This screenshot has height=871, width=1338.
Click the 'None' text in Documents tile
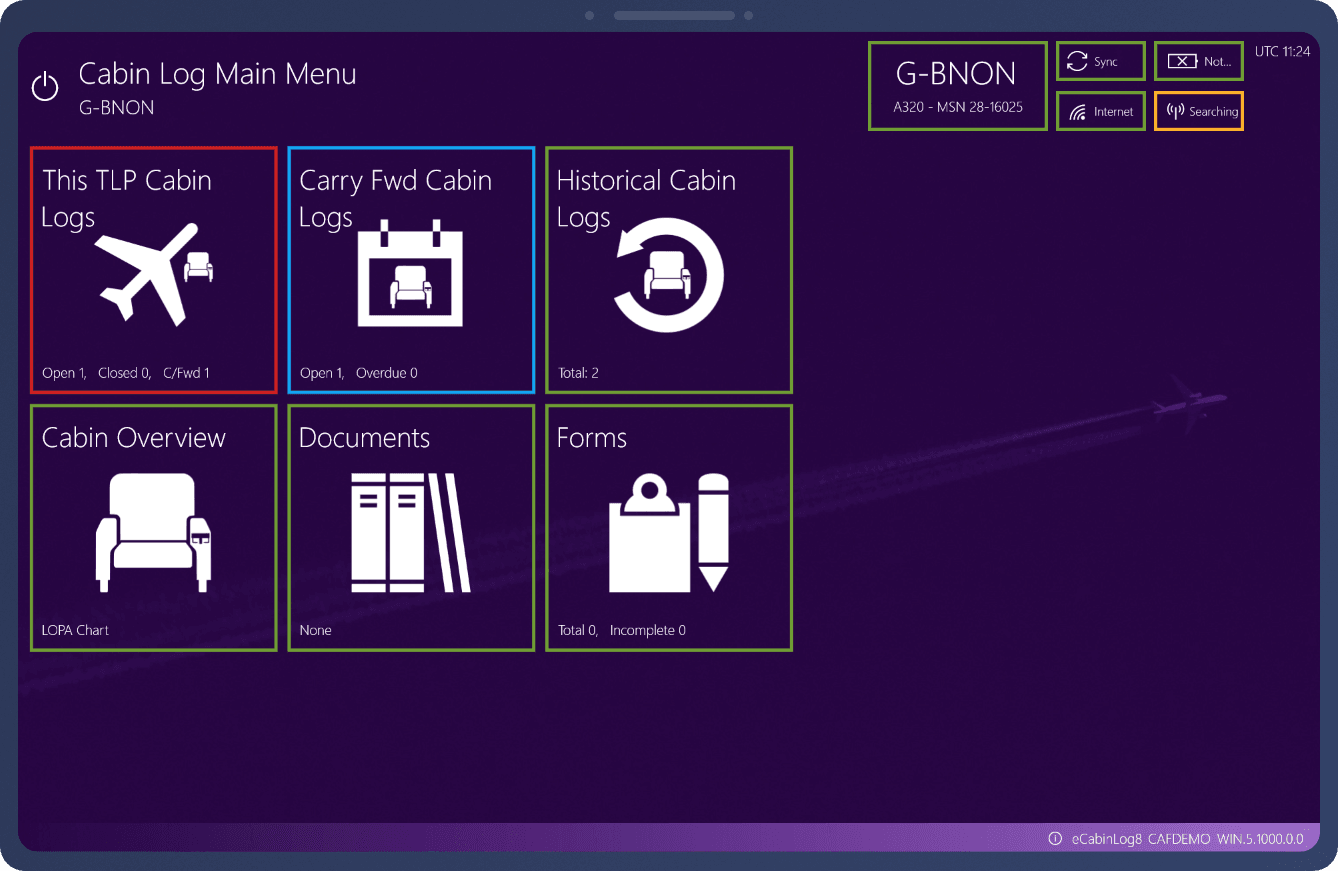click(315, 630)
